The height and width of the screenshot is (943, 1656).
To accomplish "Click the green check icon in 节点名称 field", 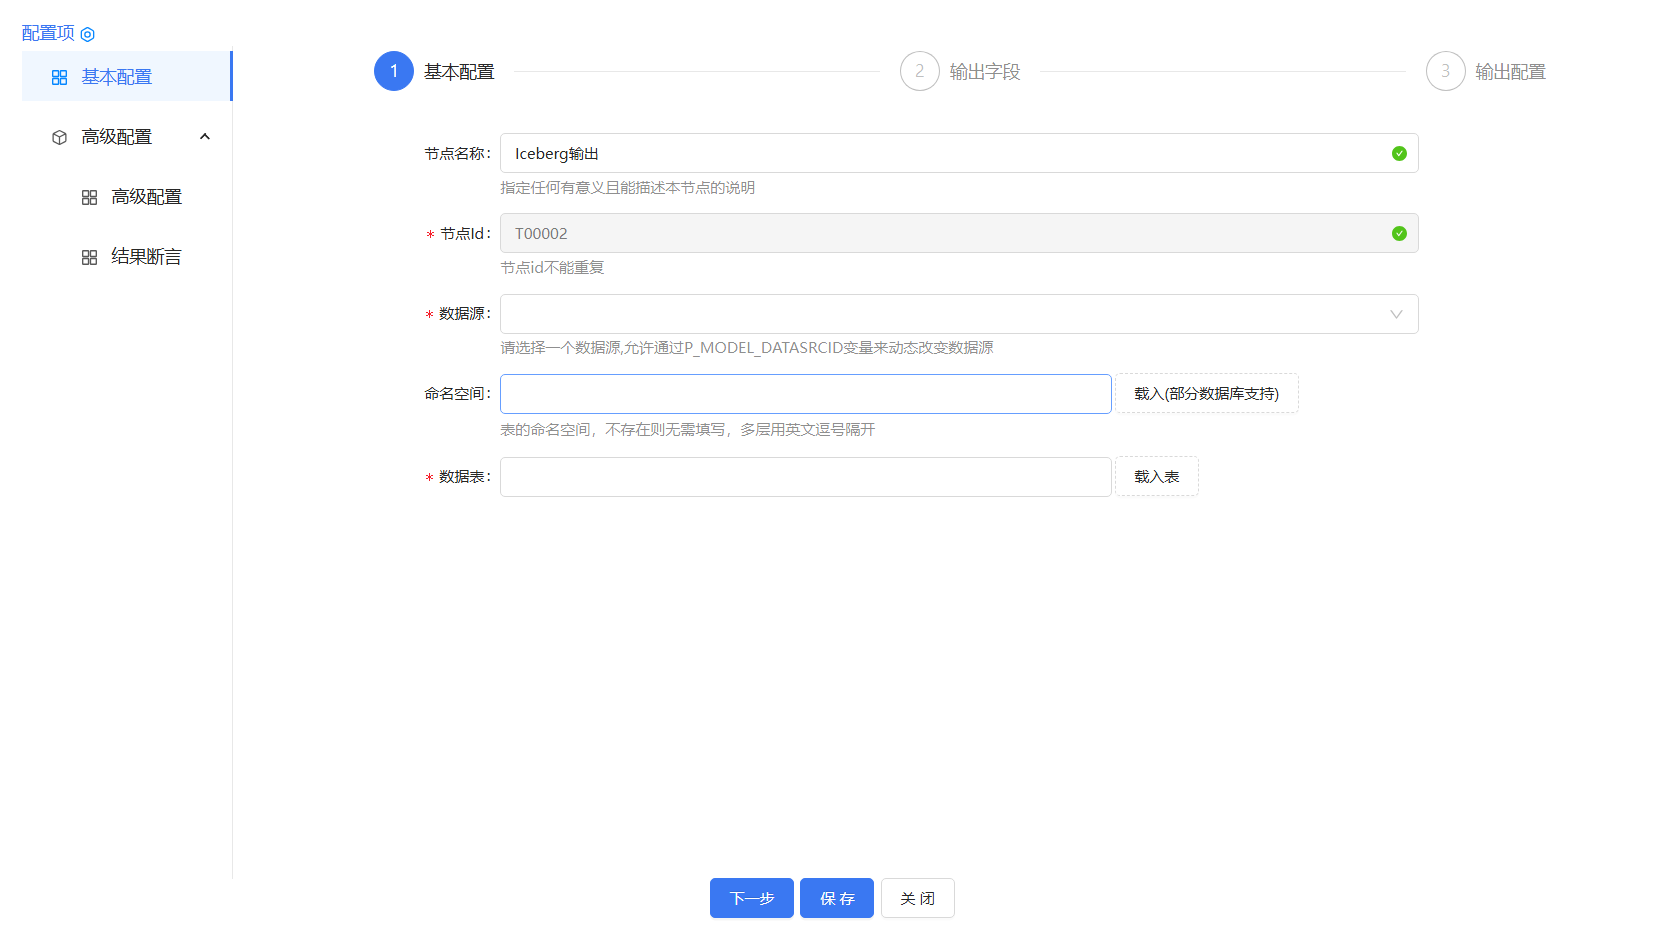I will 1398,153.
